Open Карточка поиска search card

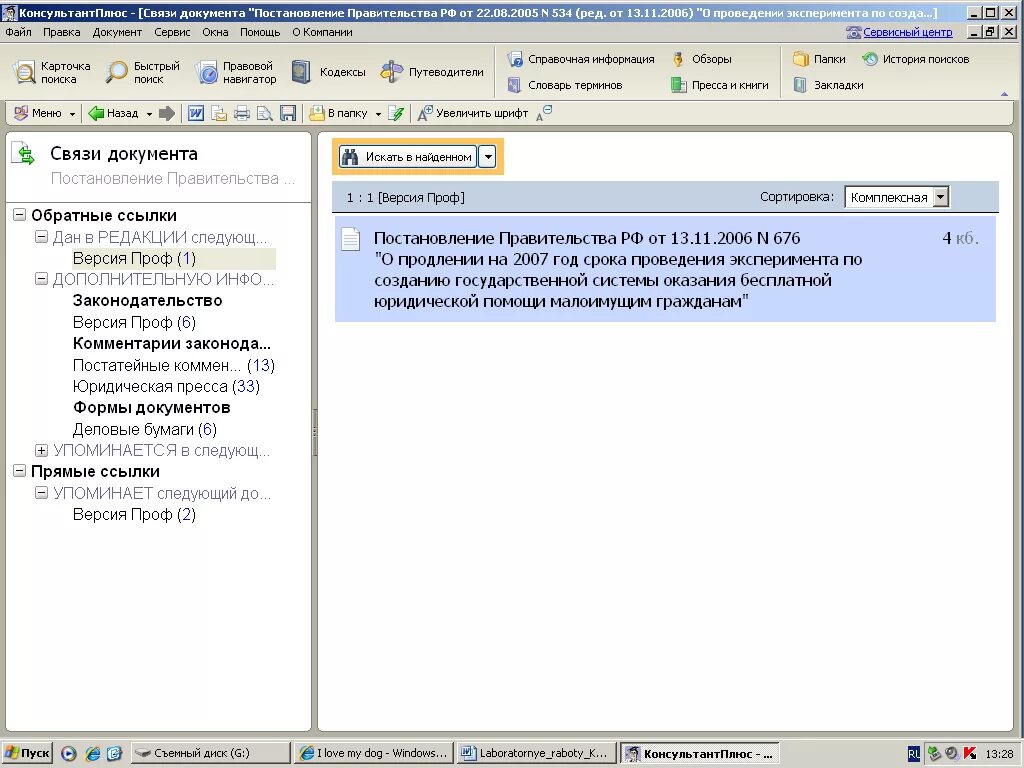pos(52,72)
